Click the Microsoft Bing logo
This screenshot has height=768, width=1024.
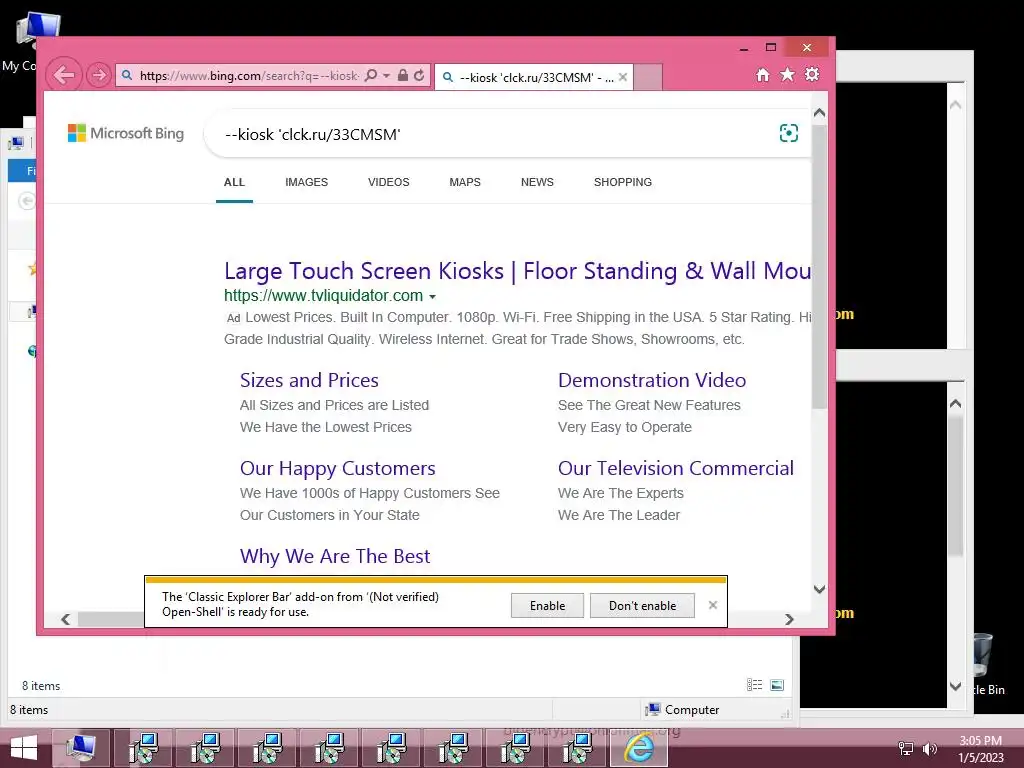pos(126,133)
